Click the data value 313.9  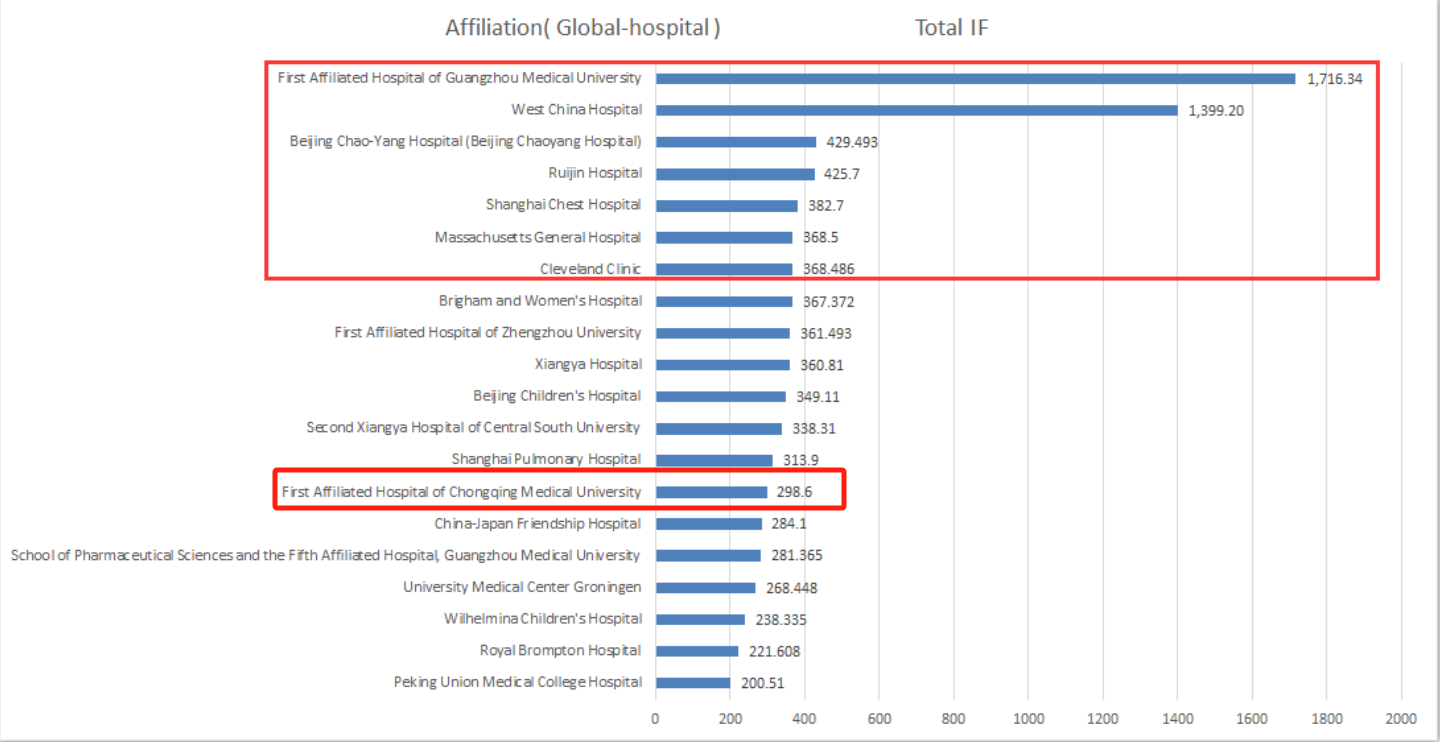click(x=801, y=461)
